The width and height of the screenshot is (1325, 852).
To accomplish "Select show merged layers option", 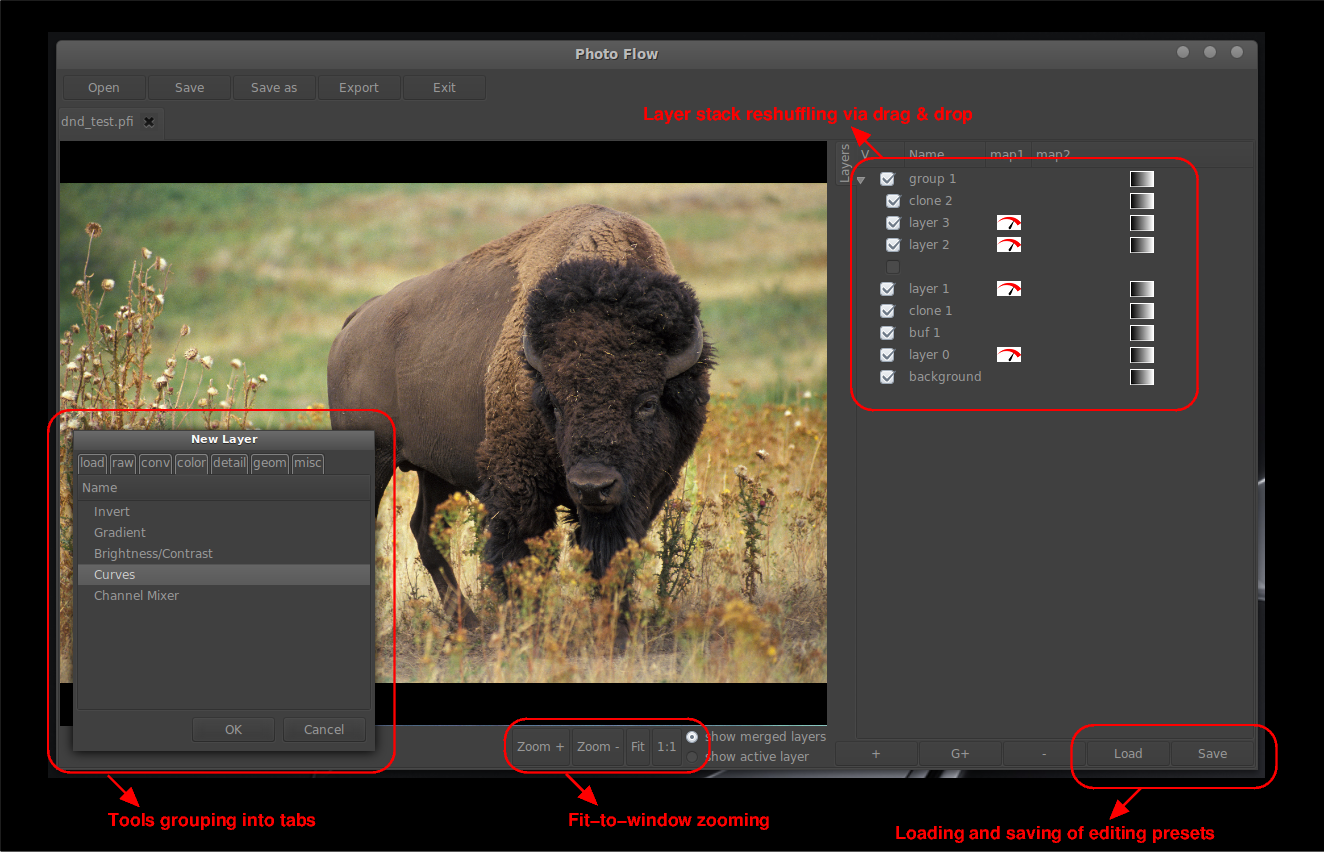I will 693,737.
